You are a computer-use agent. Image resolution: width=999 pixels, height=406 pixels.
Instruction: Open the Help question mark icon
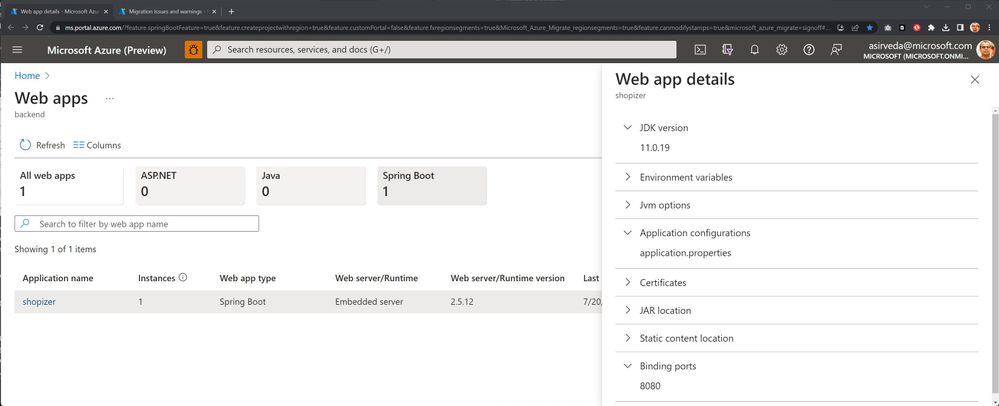click(809, 50)
